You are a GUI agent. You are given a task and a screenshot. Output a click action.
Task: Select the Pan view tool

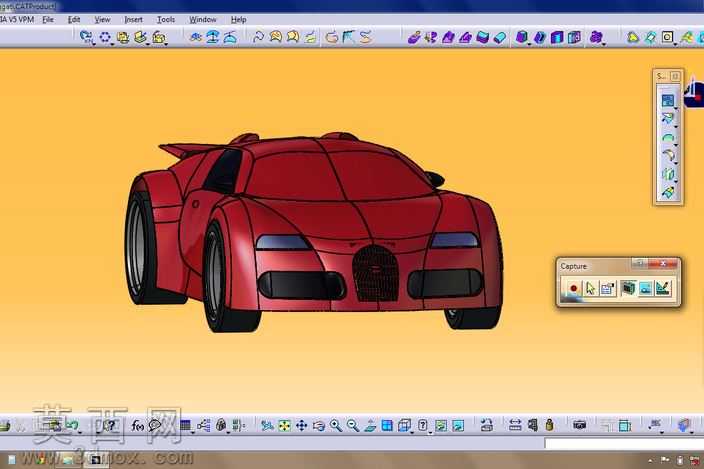click(x=301, y=425)
